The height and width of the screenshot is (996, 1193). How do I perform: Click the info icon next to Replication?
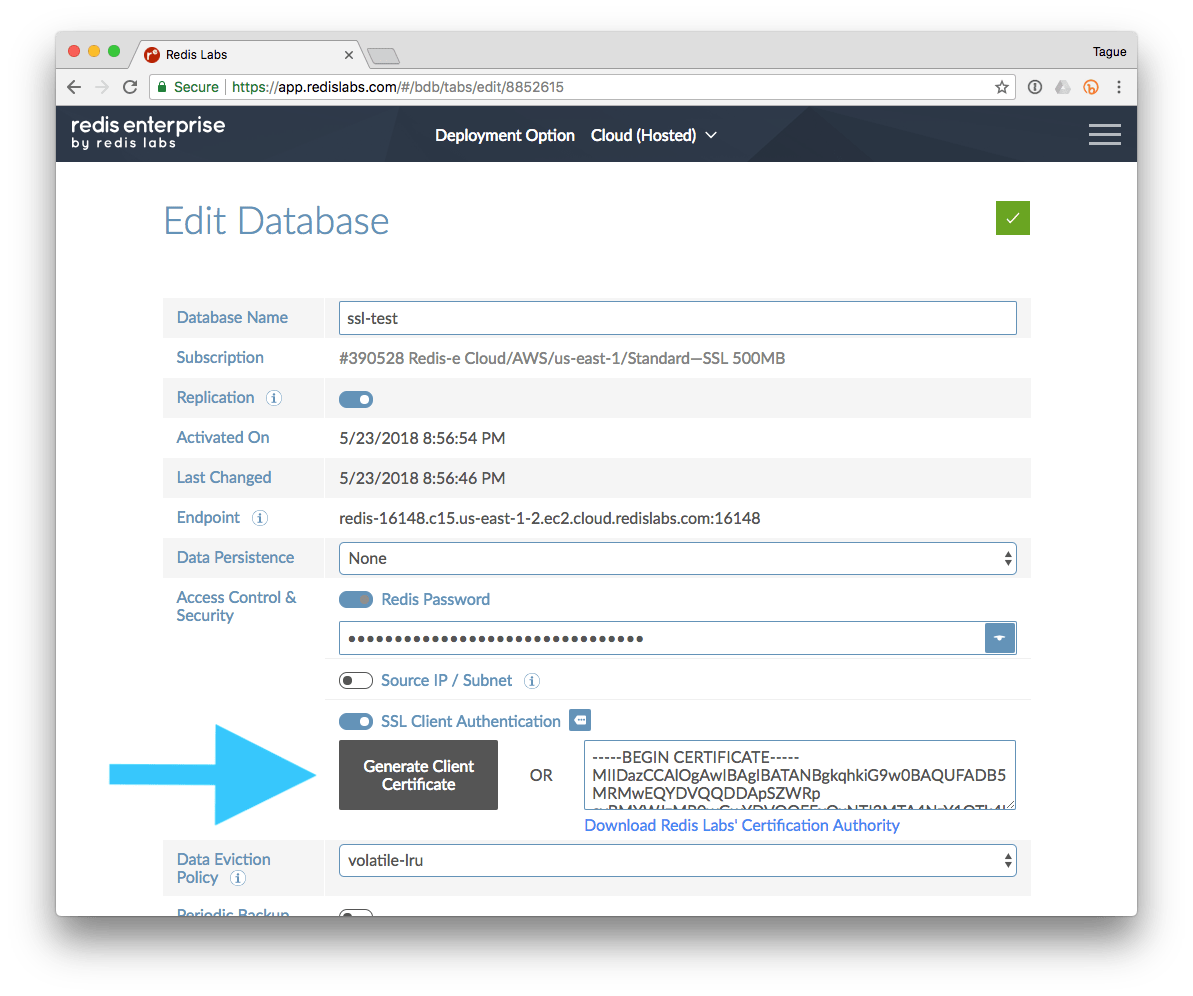click(274, 398)
